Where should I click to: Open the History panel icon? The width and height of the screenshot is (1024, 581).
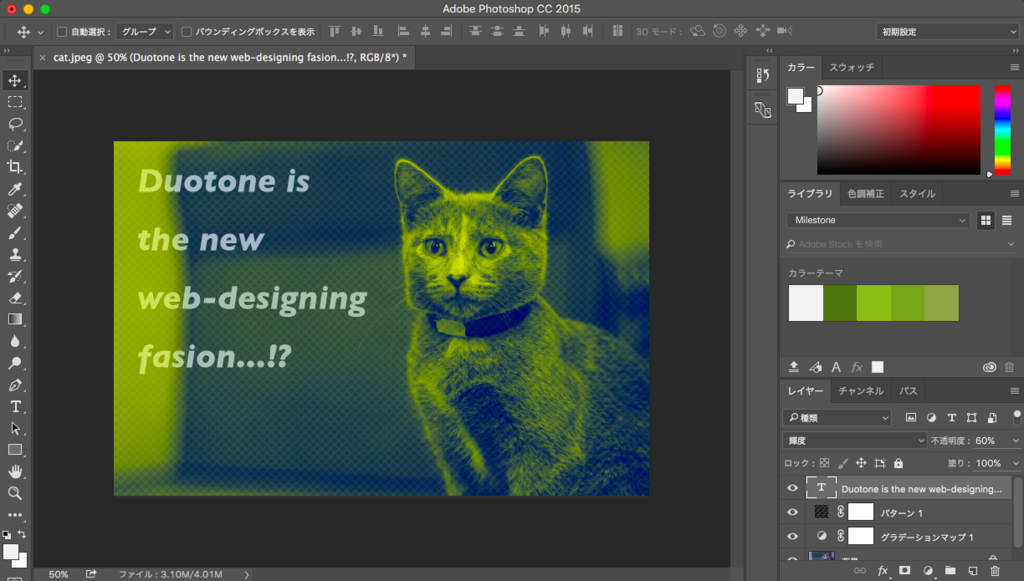[762, 76]
